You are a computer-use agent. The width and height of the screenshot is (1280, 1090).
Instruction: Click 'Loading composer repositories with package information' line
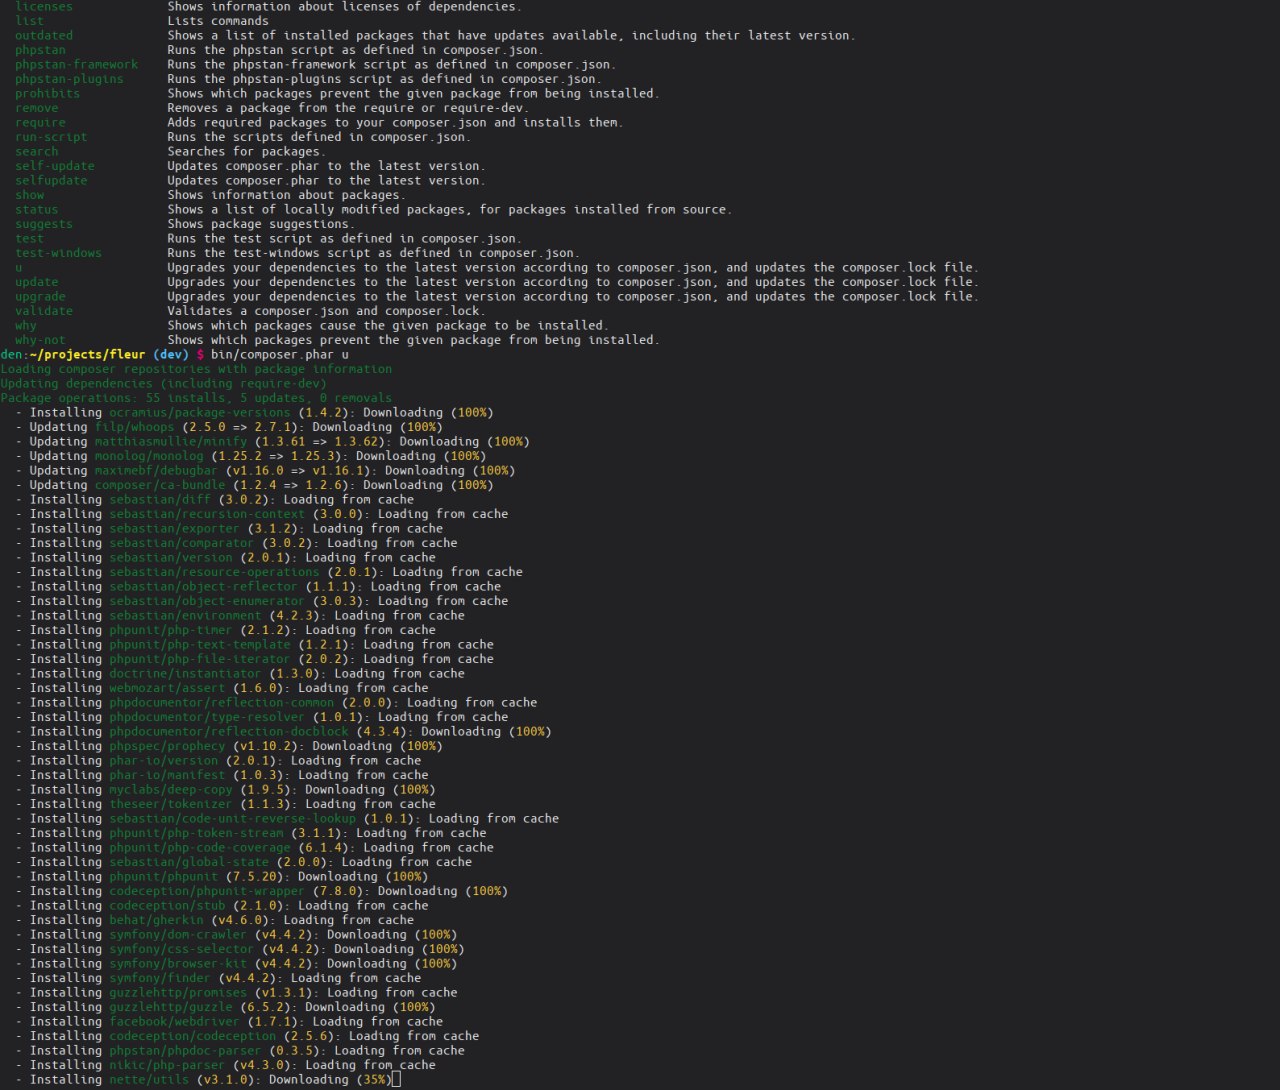196,369
